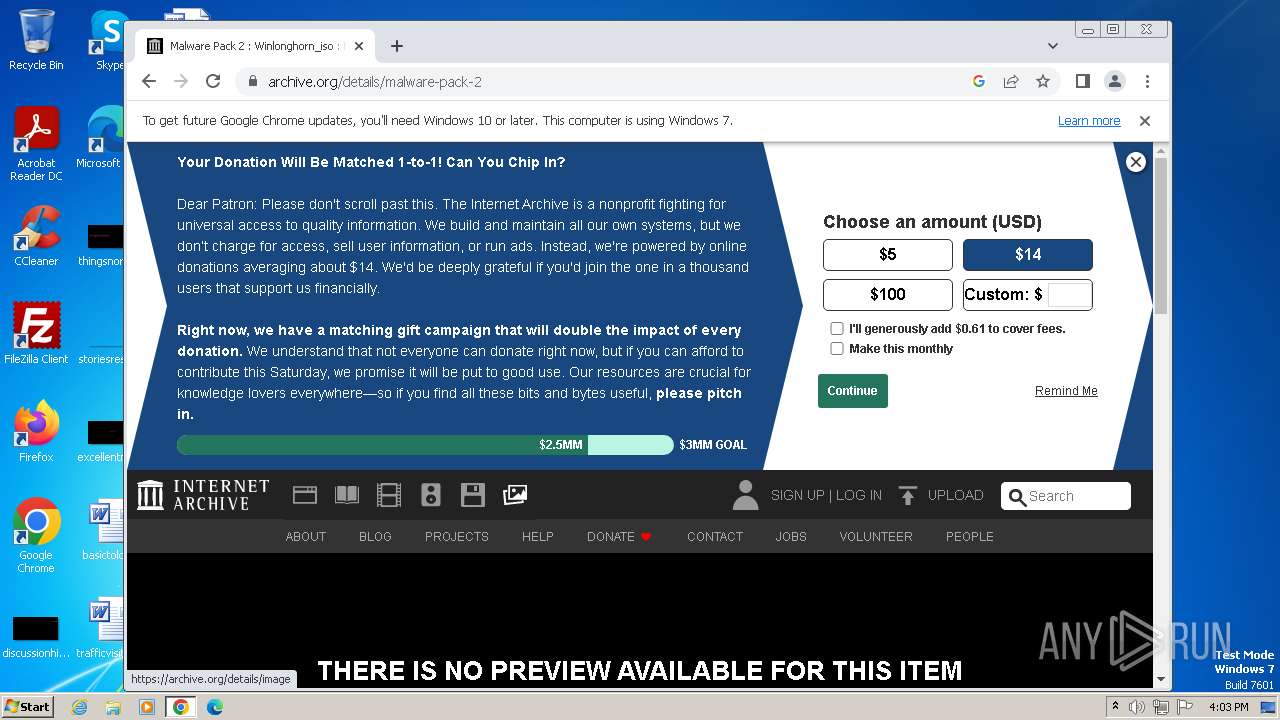Open the ABOUT menu item
1280x720 pixels.
click(306, 537)
